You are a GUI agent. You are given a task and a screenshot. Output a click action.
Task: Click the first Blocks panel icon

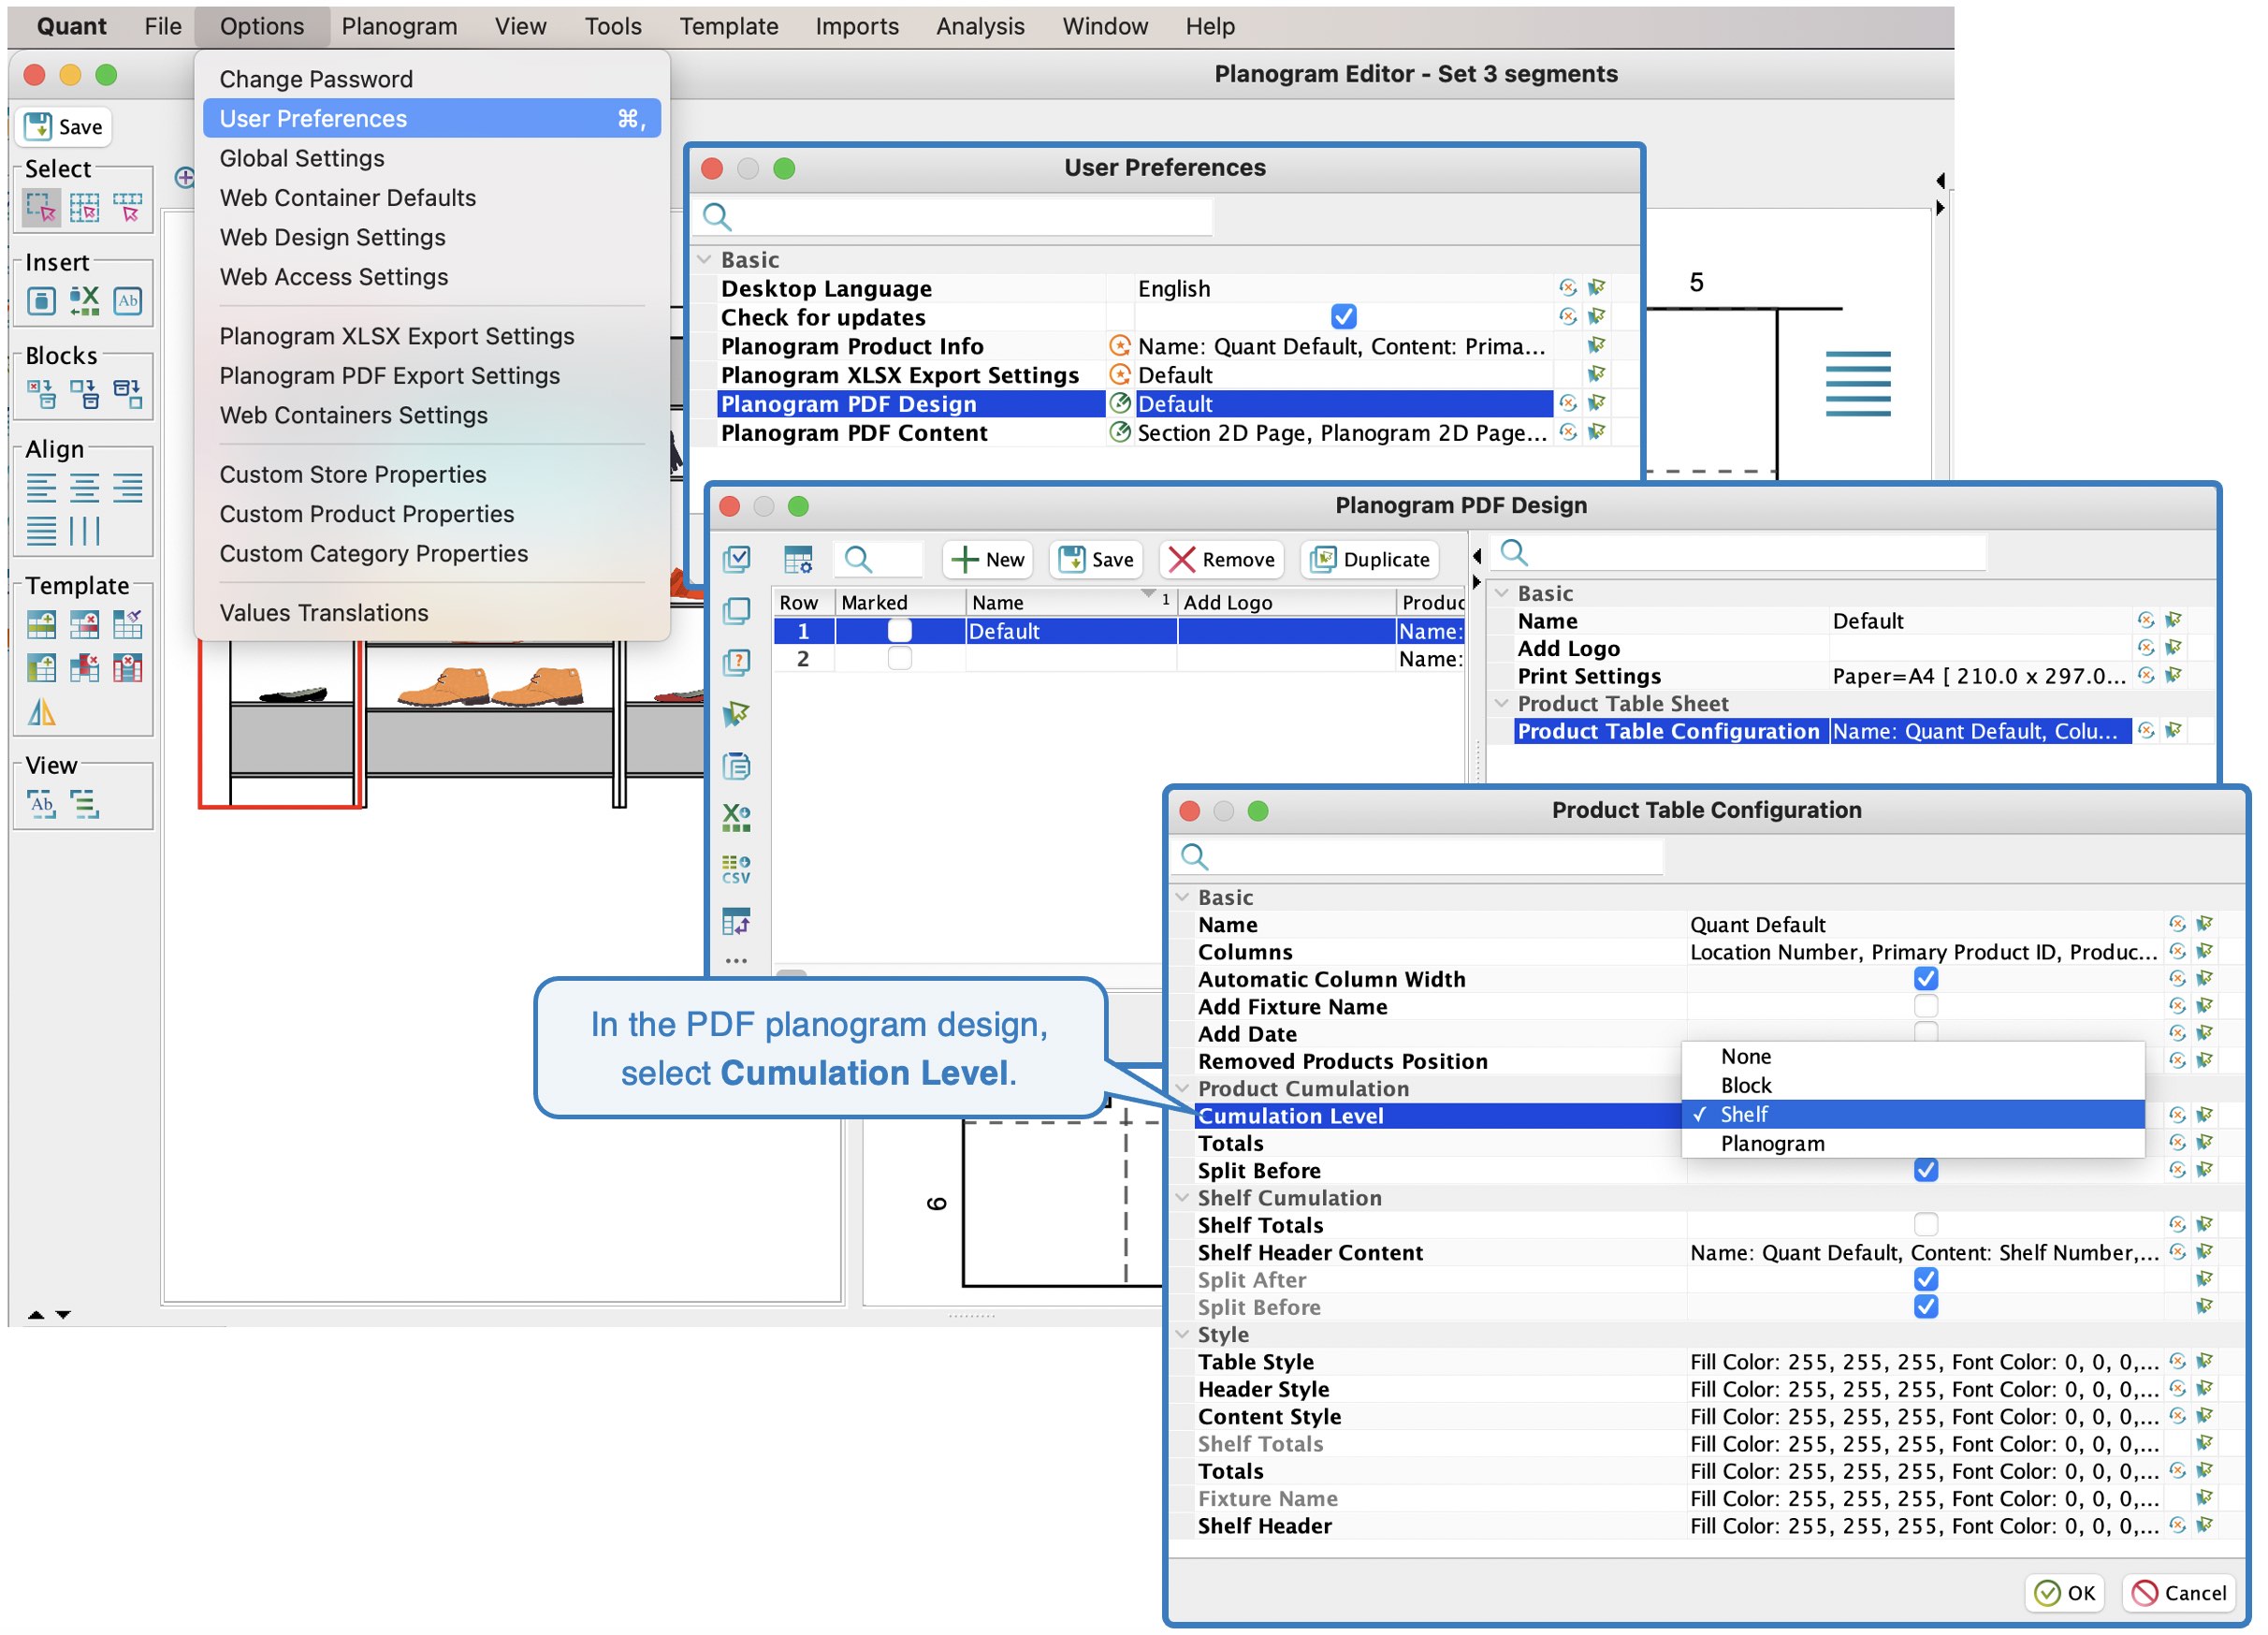41,394
